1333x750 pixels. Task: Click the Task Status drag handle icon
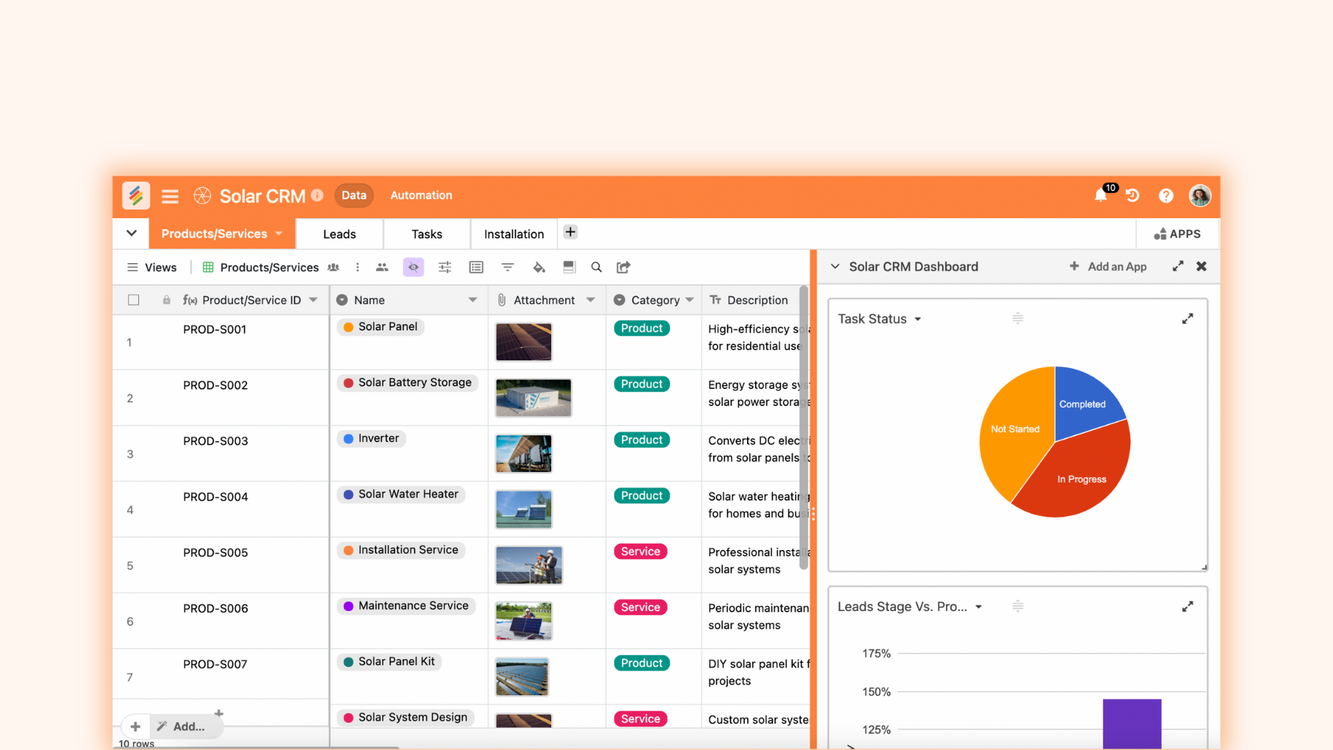coord(1018,319)
